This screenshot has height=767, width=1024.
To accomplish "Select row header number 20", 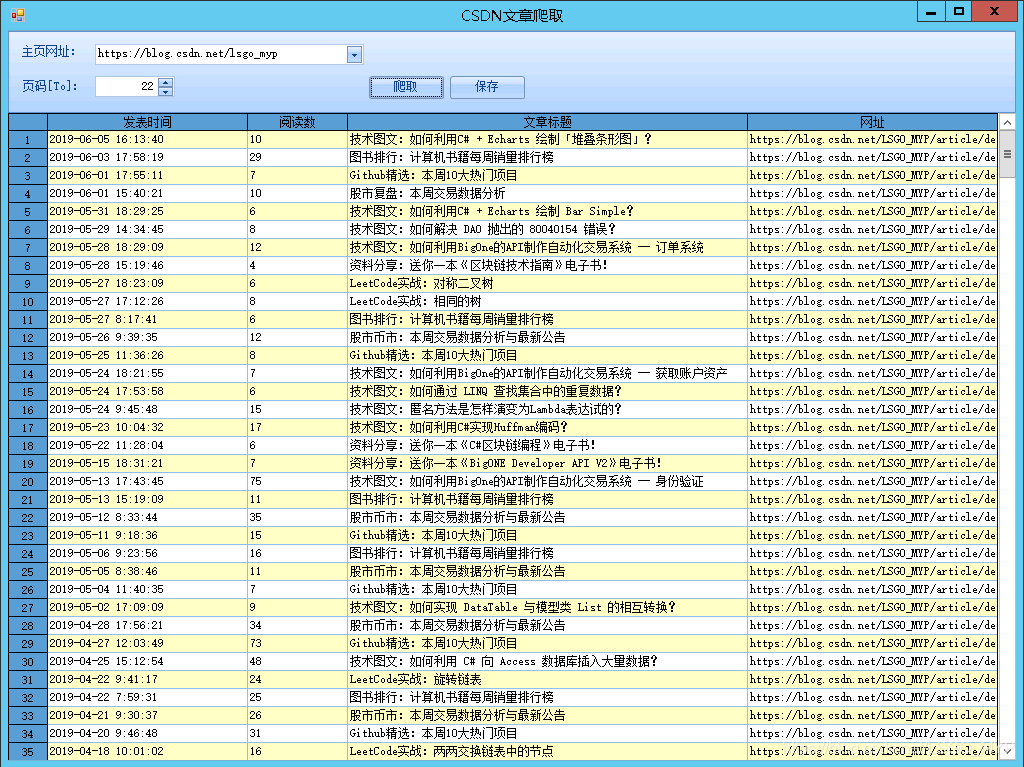I will click(x=28, y=481).
